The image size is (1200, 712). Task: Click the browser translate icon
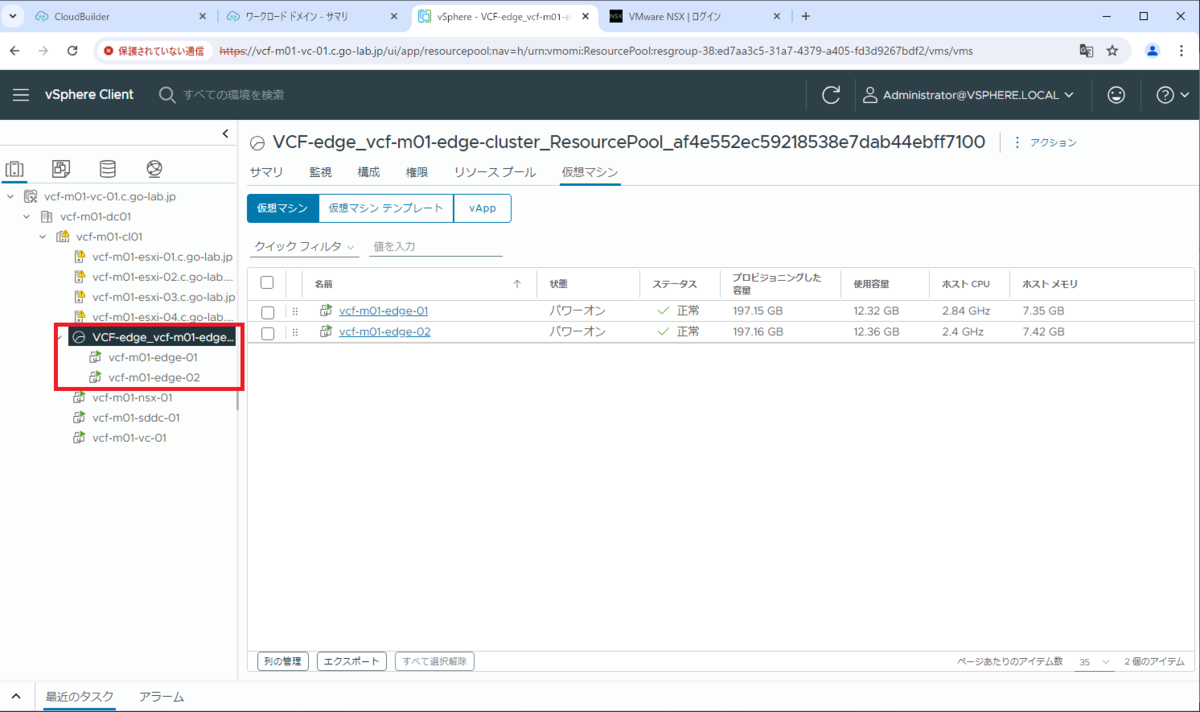click(x=1086, y=50)
